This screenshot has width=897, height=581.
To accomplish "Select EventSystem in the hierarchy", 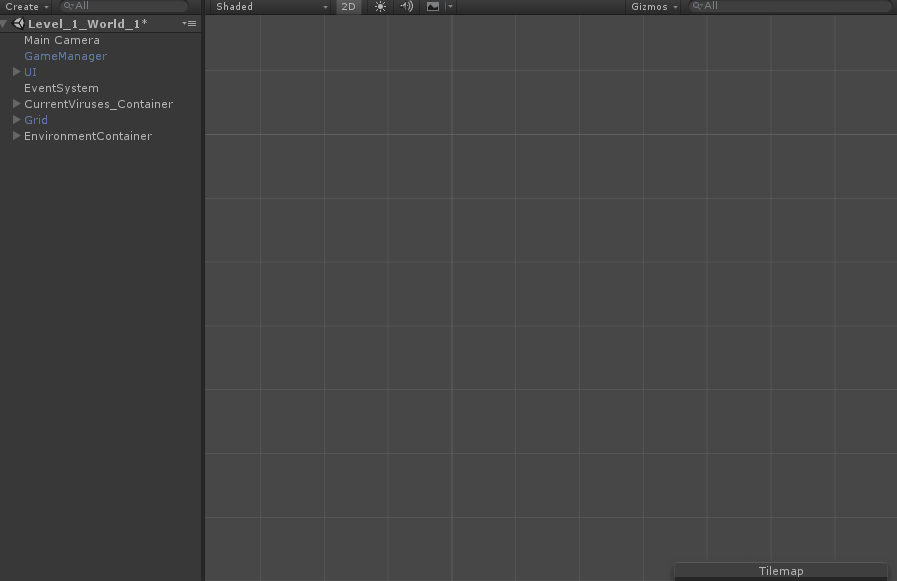I will click(61, 88).
